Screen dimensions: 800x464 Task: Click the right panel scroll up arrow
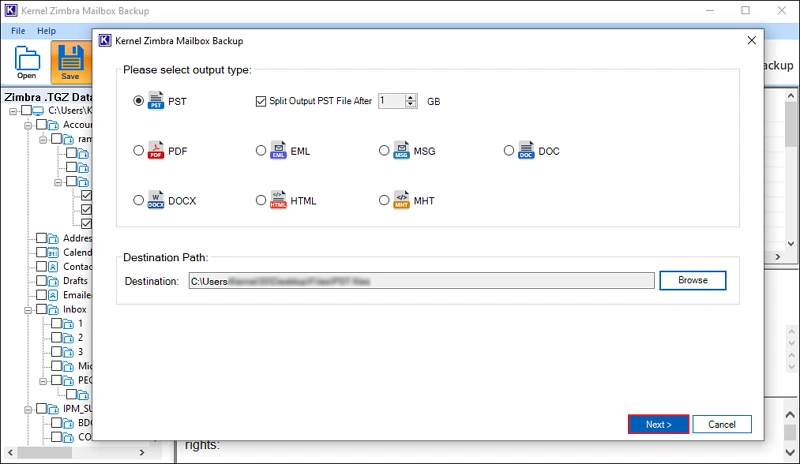click(x=790, y=95)
